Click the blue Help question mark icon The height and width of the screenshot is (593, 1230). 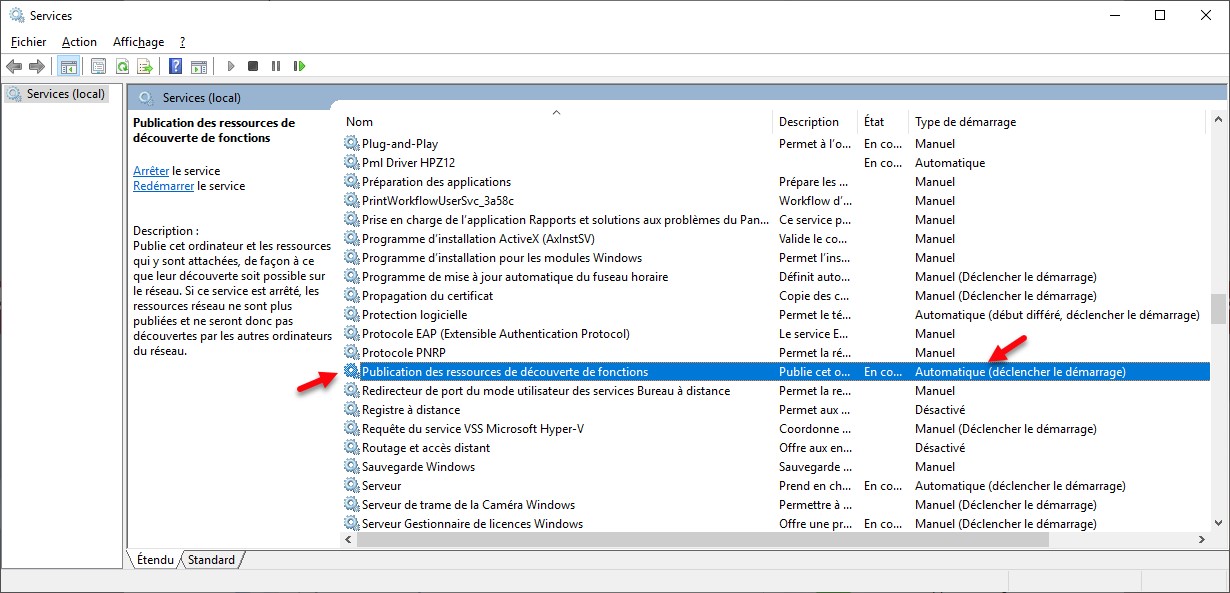175,67
